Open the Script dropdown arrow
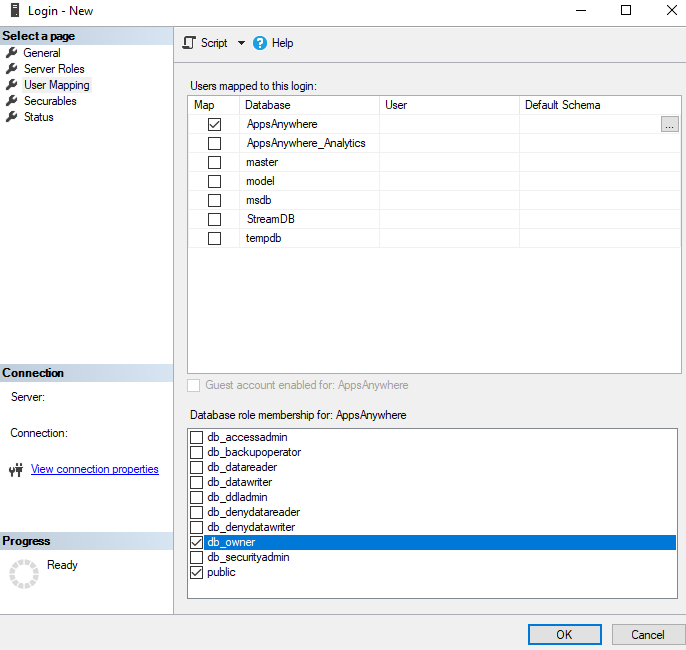The height and width of the screenshot is (650, 686). [241, 43]
